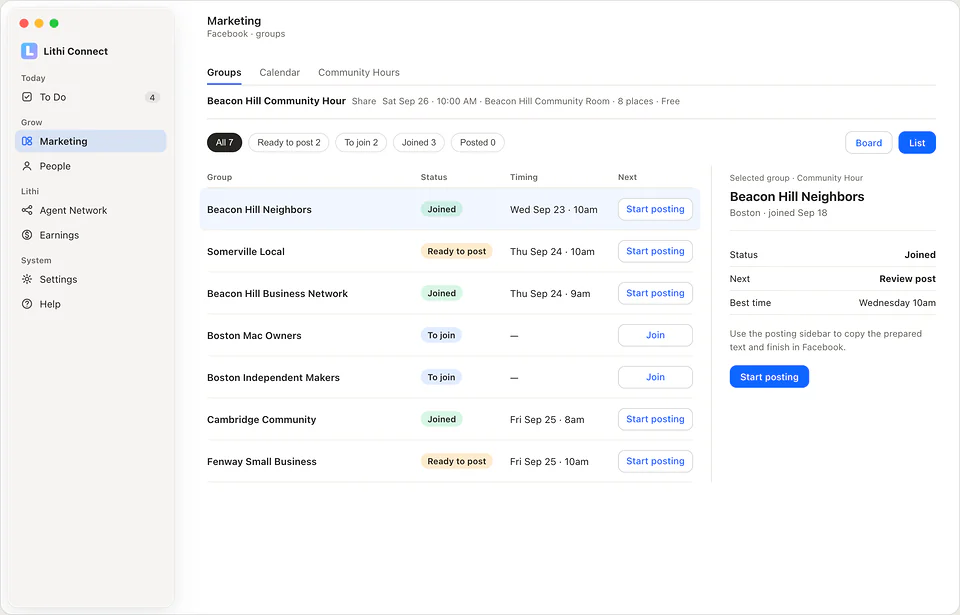960x615 pixels.
Task: Open Earnings in the sidebar
Action: click(x=91, y=235)
